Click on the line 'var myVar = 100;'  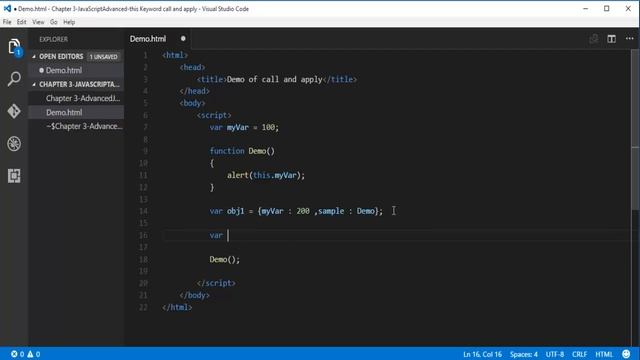tap(244, 127)
